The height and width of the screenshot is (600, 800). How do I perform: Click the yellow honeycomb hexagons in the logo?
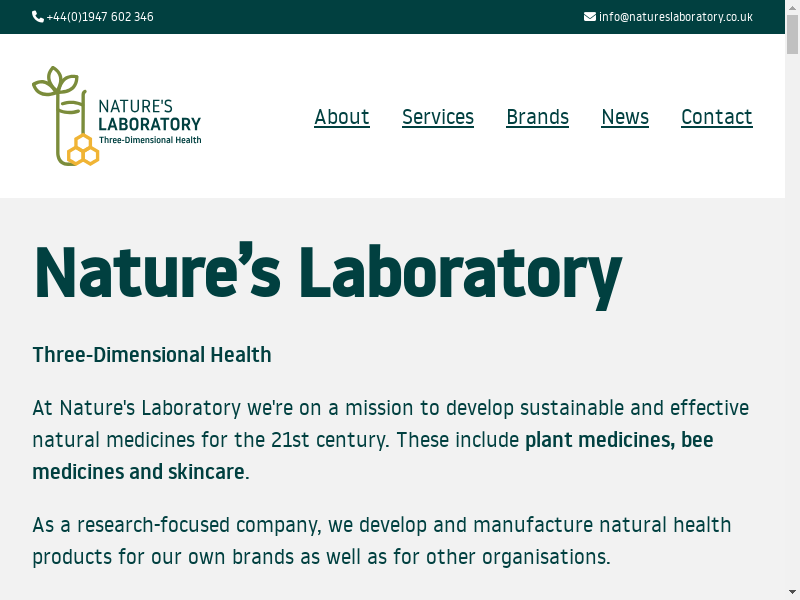click(83, 150)
